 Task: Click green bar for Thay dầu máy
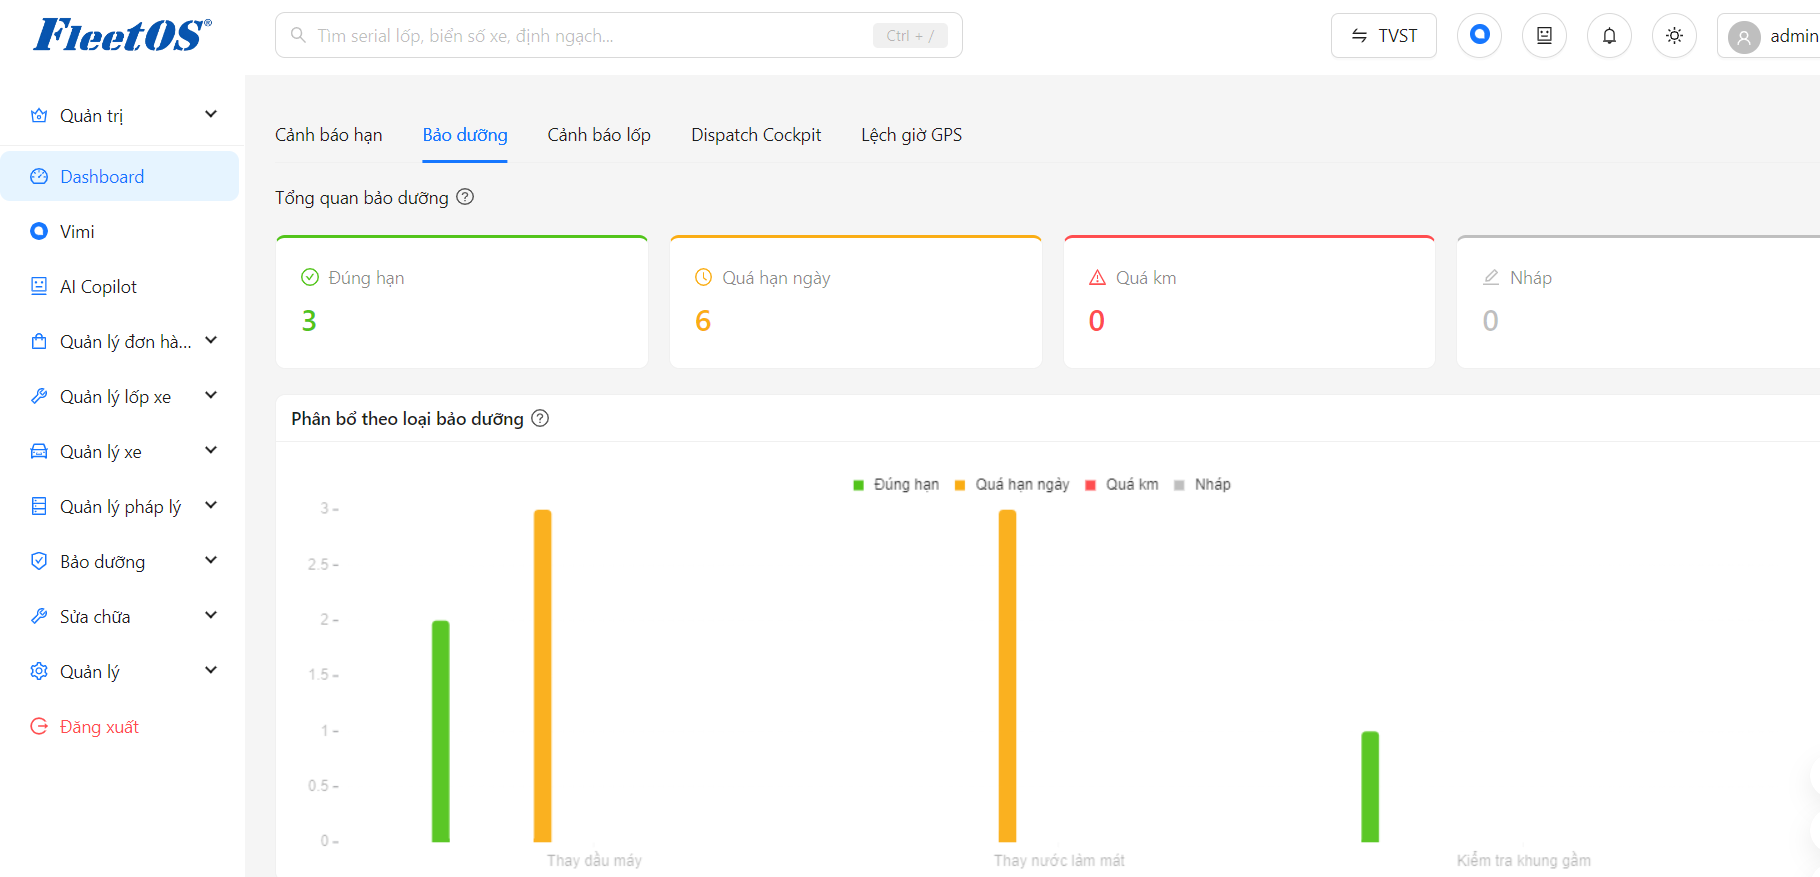(x=441, y=731)
